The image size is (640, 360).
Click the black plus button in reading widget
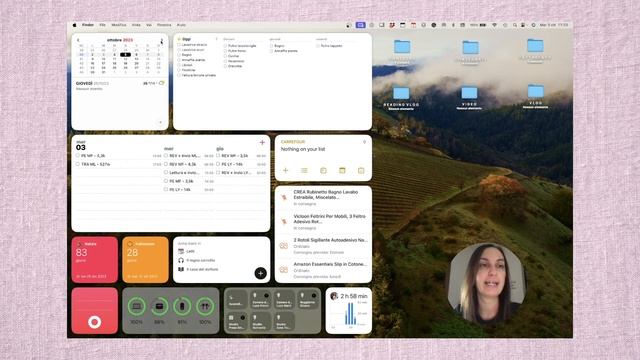(260, 273)
